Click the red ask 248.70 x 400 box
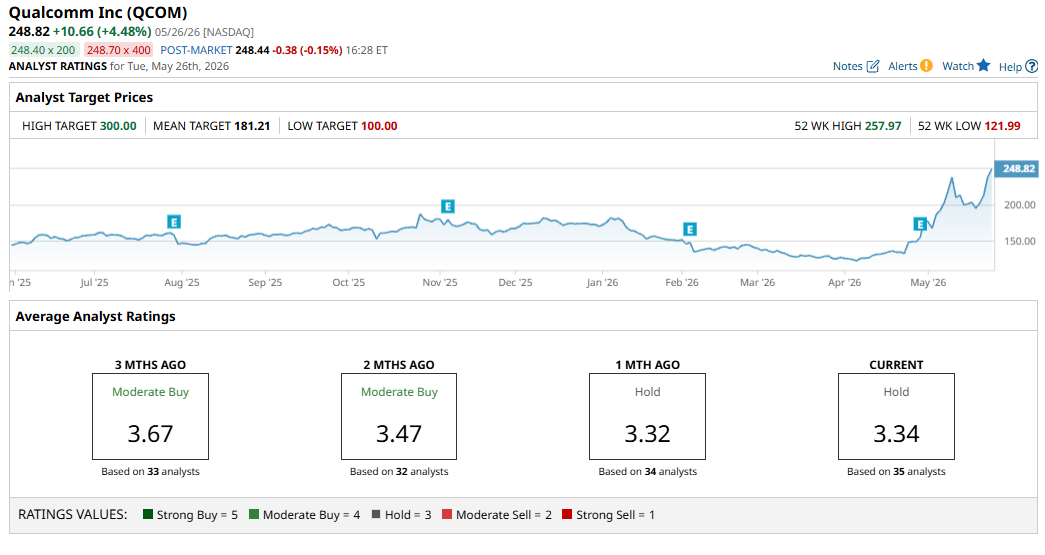 point(119,50)
